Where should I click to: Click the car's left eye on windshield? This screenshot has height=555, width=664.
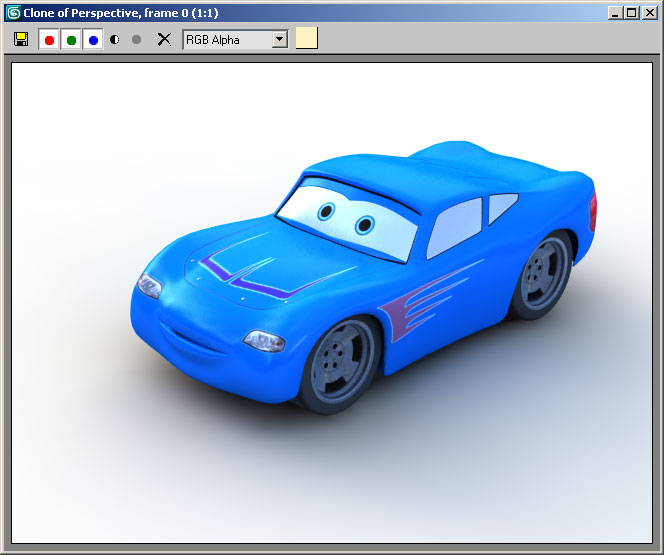tap(327, 212)
